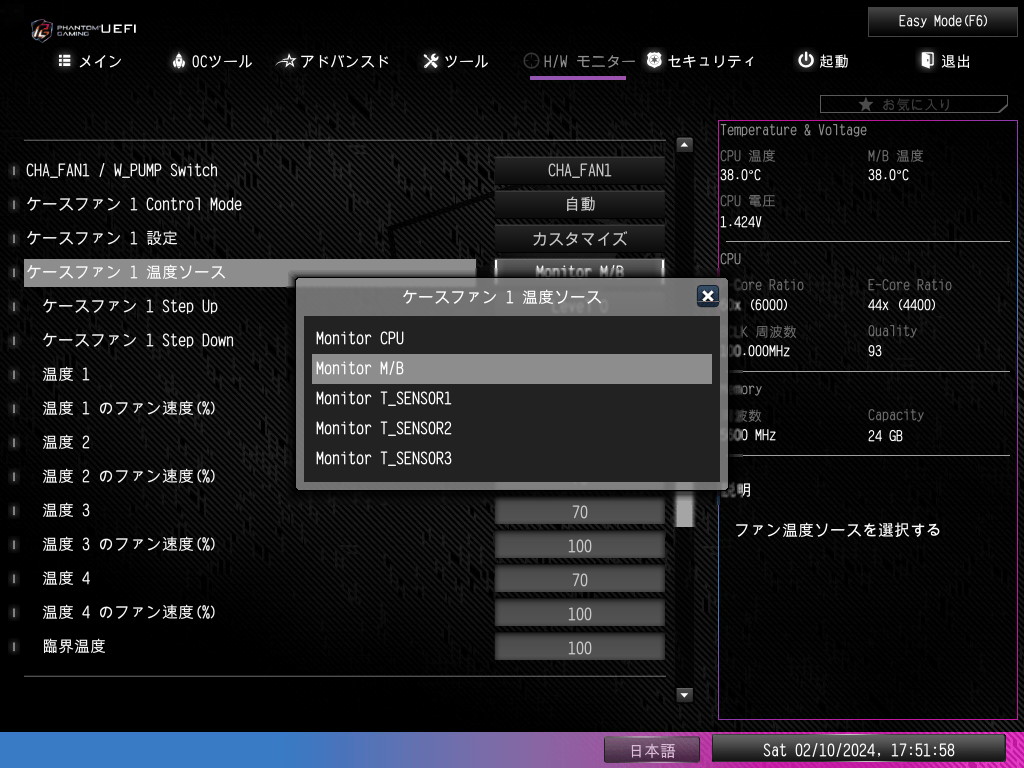Screen dimensions: 1024x768
Task: Click the セキュリティ shield icon
Action: [x=654, y=60]
